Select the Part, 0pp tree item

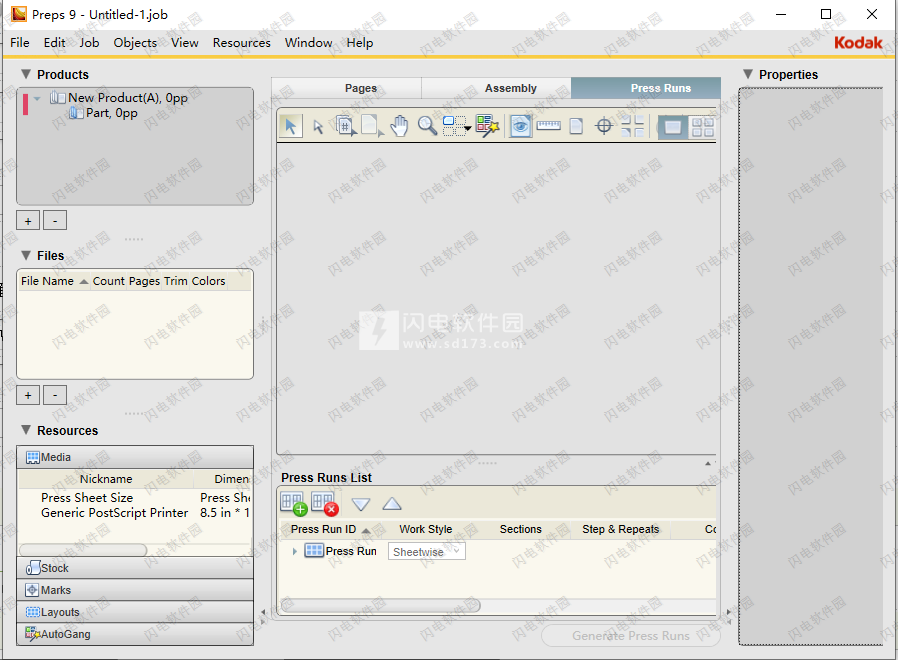[112, 113]
